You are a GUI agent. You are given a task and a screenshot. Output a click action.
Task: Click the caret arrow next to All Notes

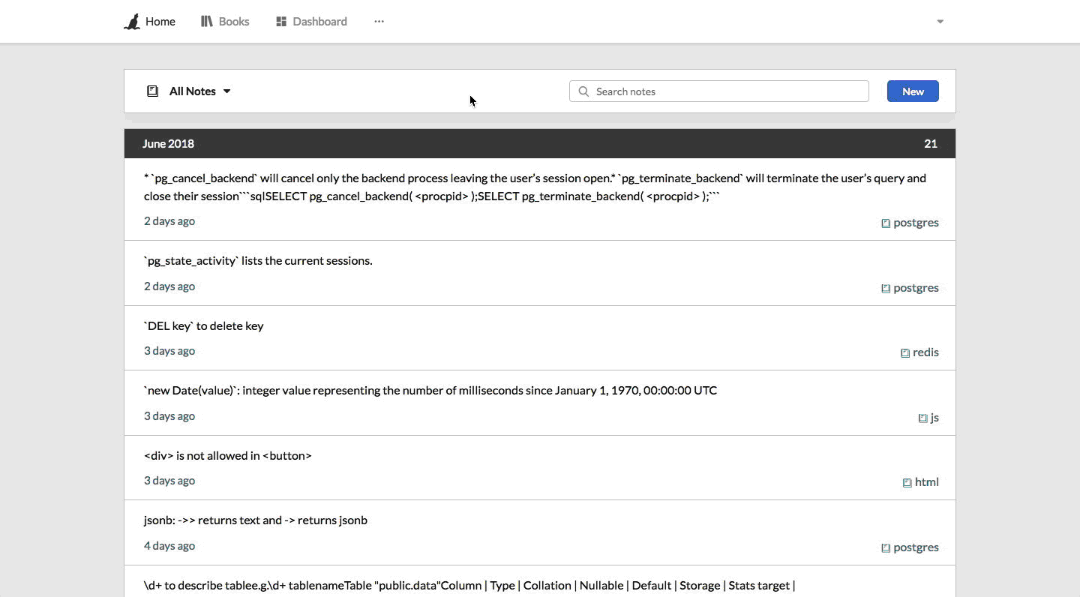pos(227,91)
